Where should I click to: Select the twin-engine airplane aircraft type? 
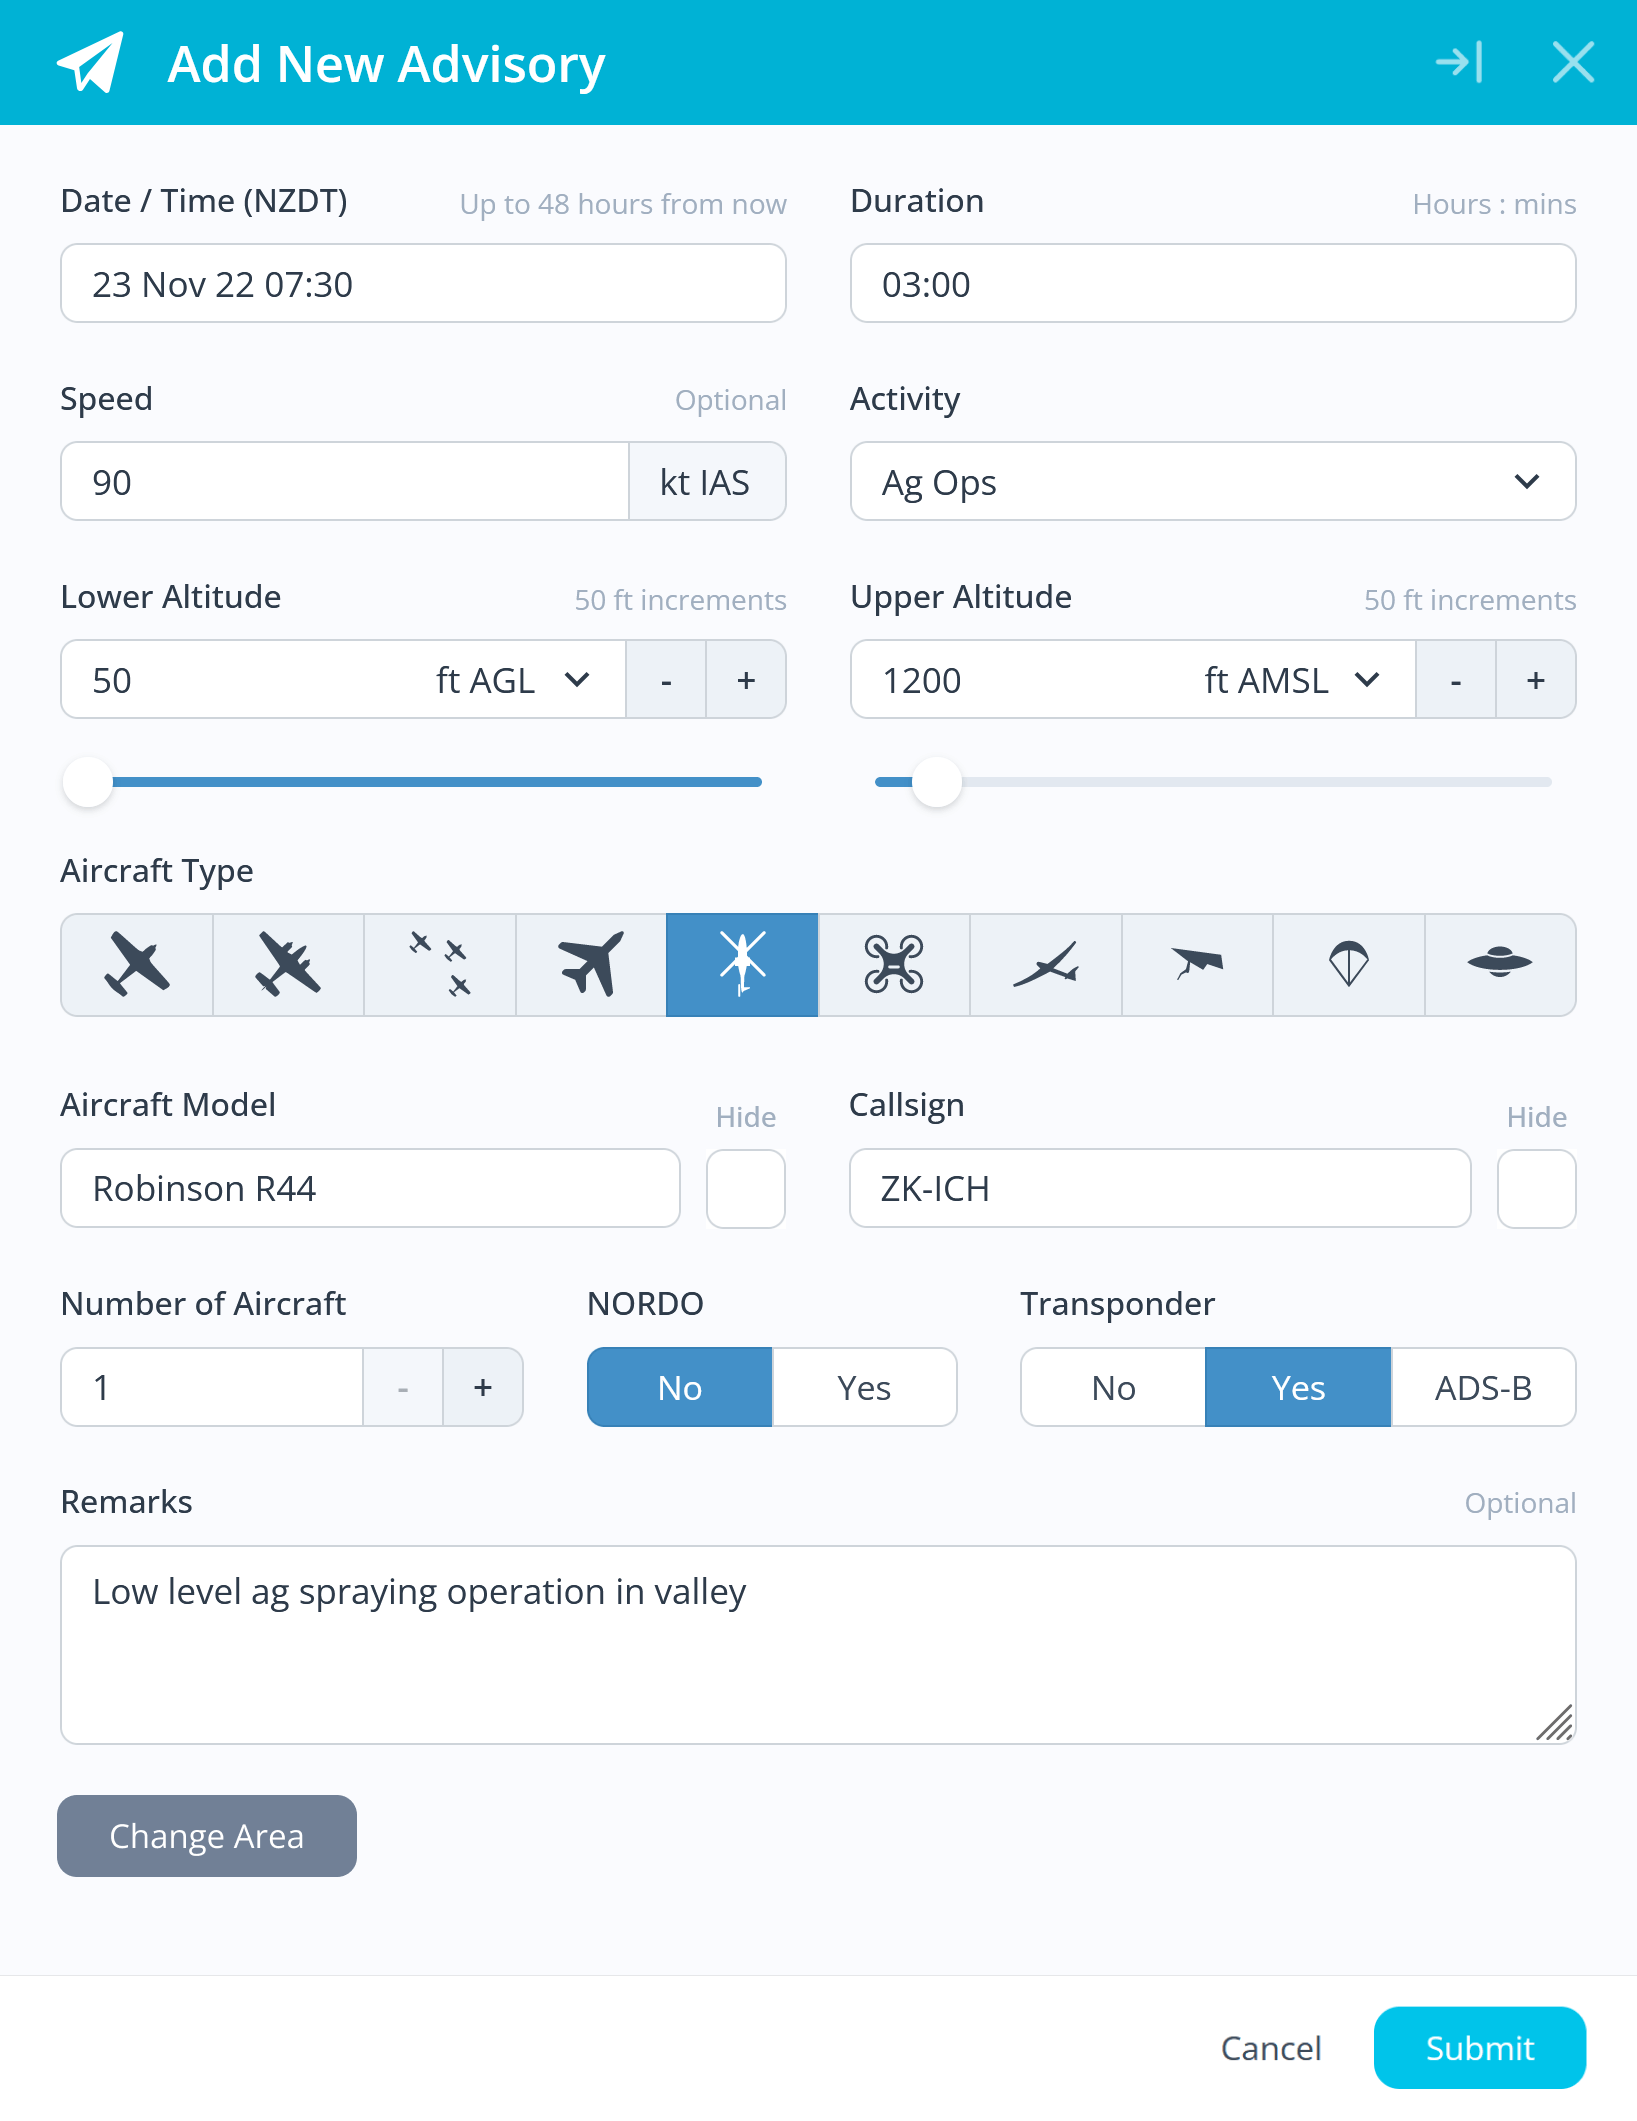tap(288, 964)
